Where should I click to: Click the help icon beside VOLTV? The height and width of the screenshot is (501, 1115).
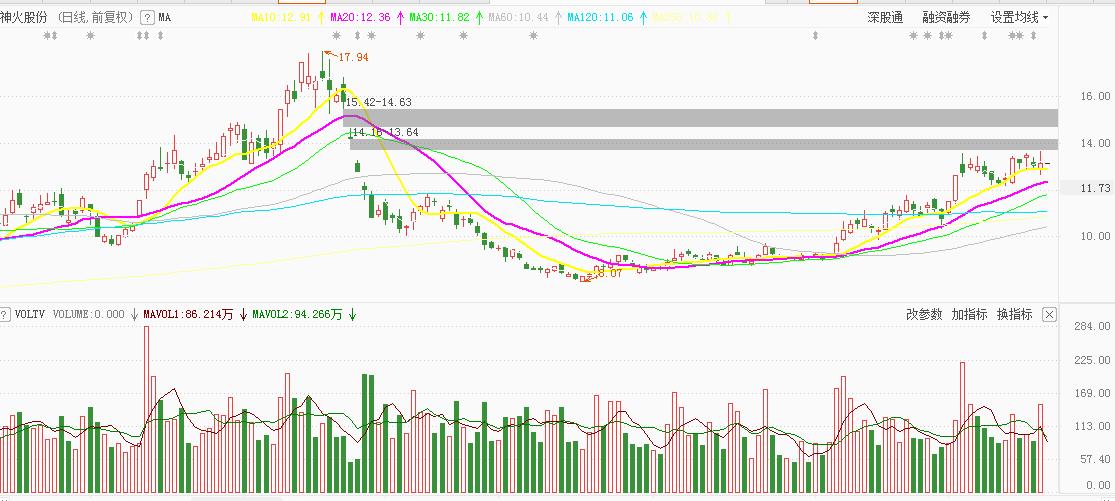click(6, 314)
